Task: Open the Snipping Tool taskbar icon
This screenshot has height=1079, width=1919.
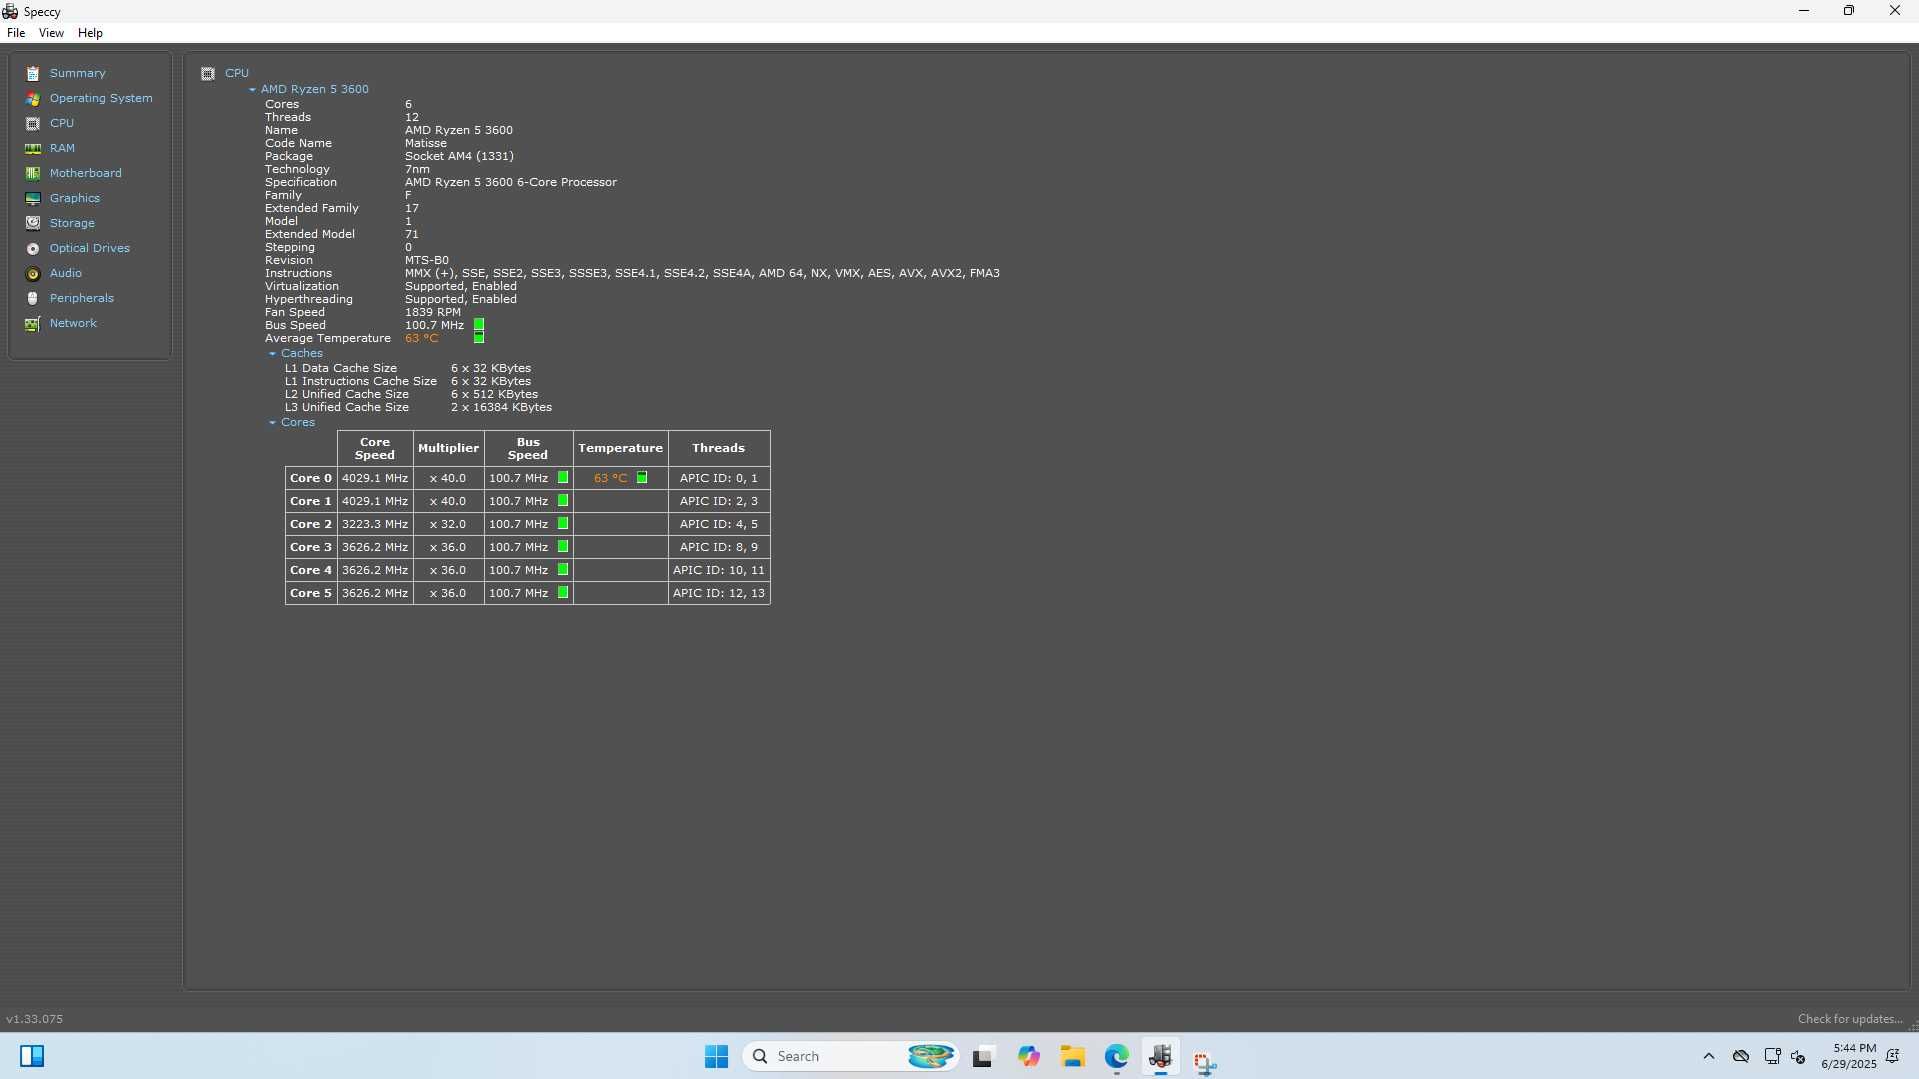Action: [x=1204, y=1060]
